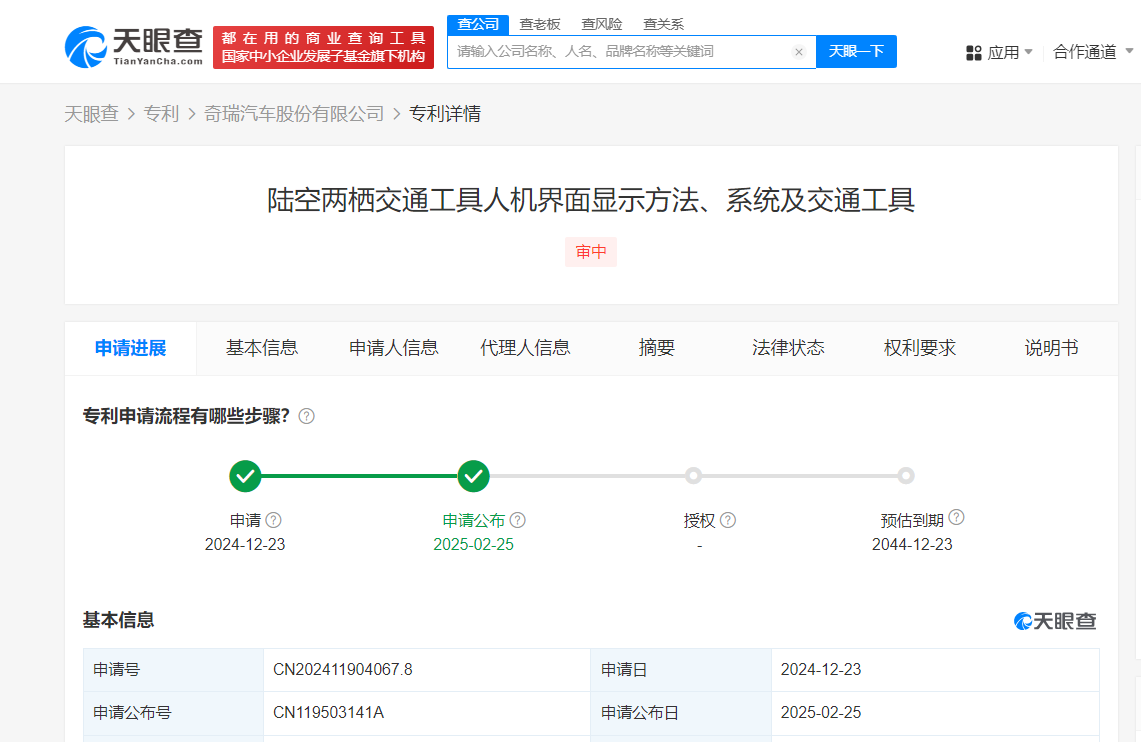Viewport: 1141px width, 742px height.
Task: Click the help icon beside 申请公布 step
Action: click(517, 520)
